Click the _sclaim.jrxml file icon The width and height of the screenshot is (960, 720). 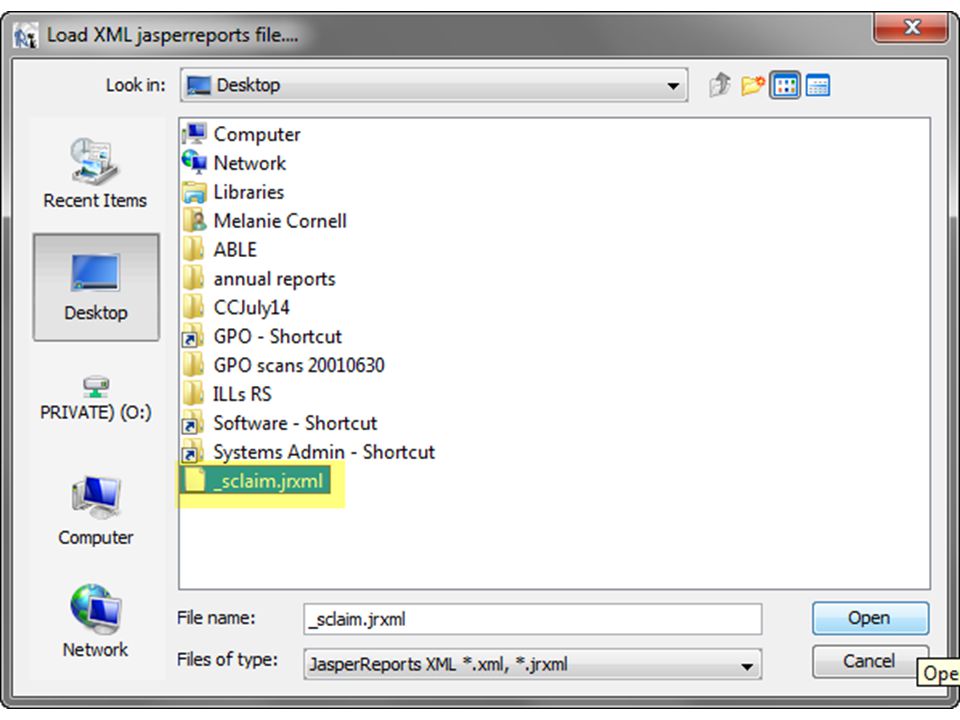(195, 481)
